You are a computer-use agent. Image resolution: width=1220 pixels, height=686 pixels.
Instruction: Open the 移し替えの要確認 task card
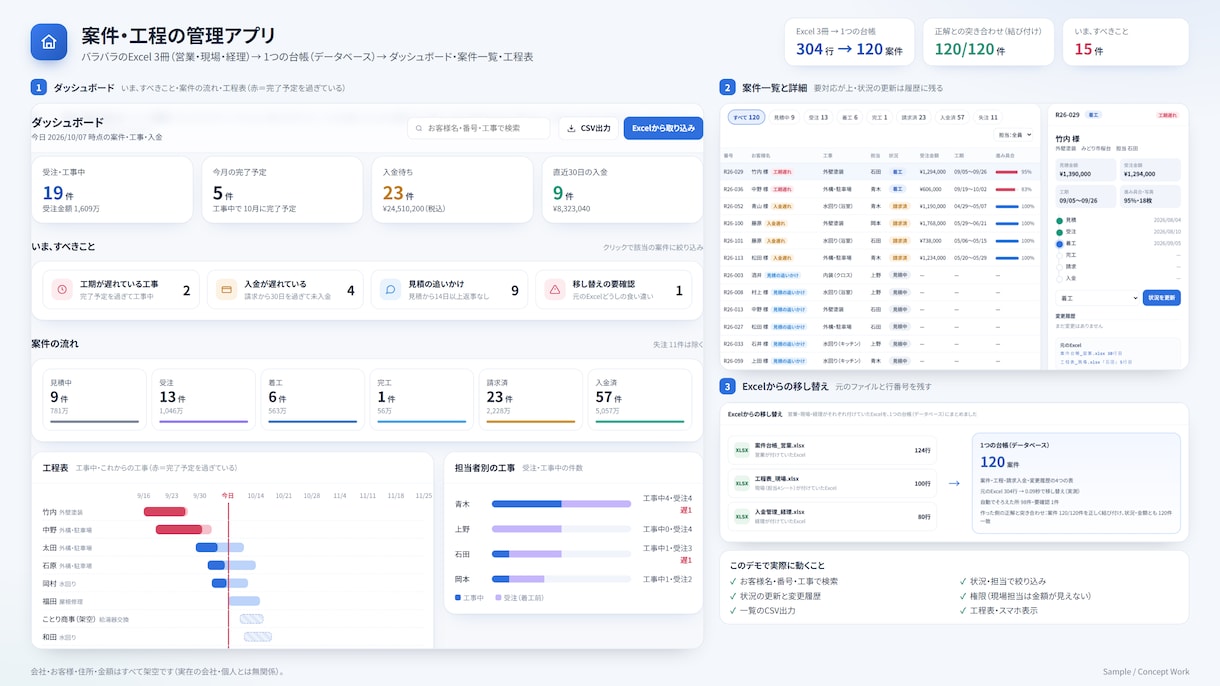[x=613, y=290]
